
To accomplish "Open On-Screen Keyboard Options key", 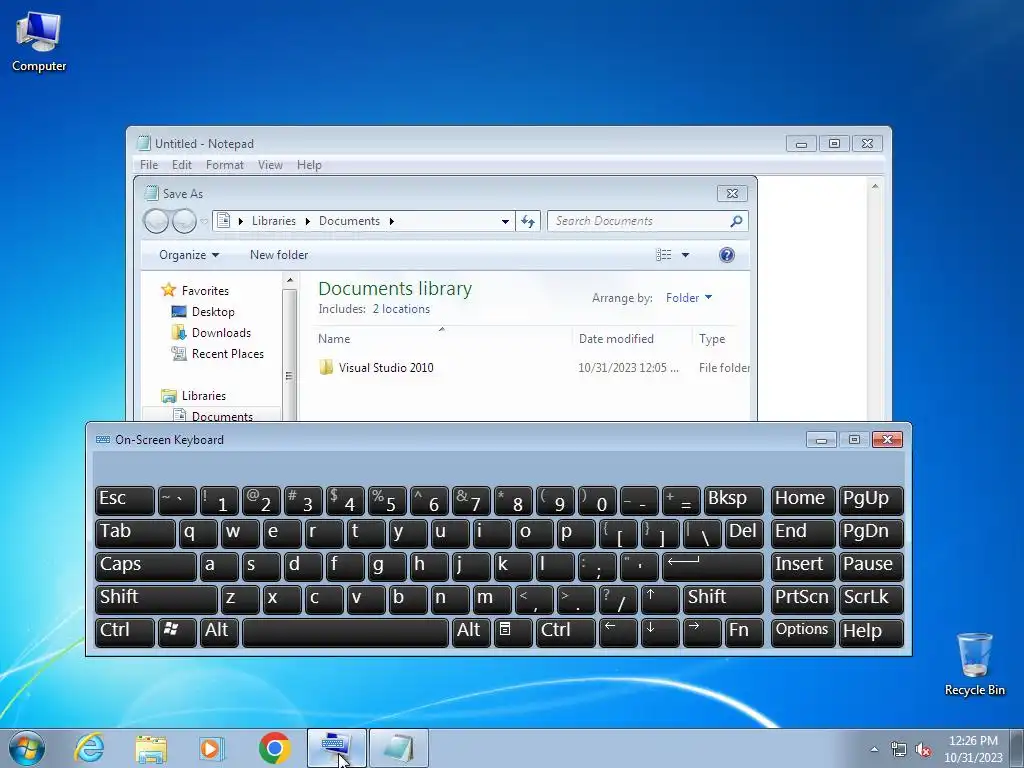I will click(803, 632).
